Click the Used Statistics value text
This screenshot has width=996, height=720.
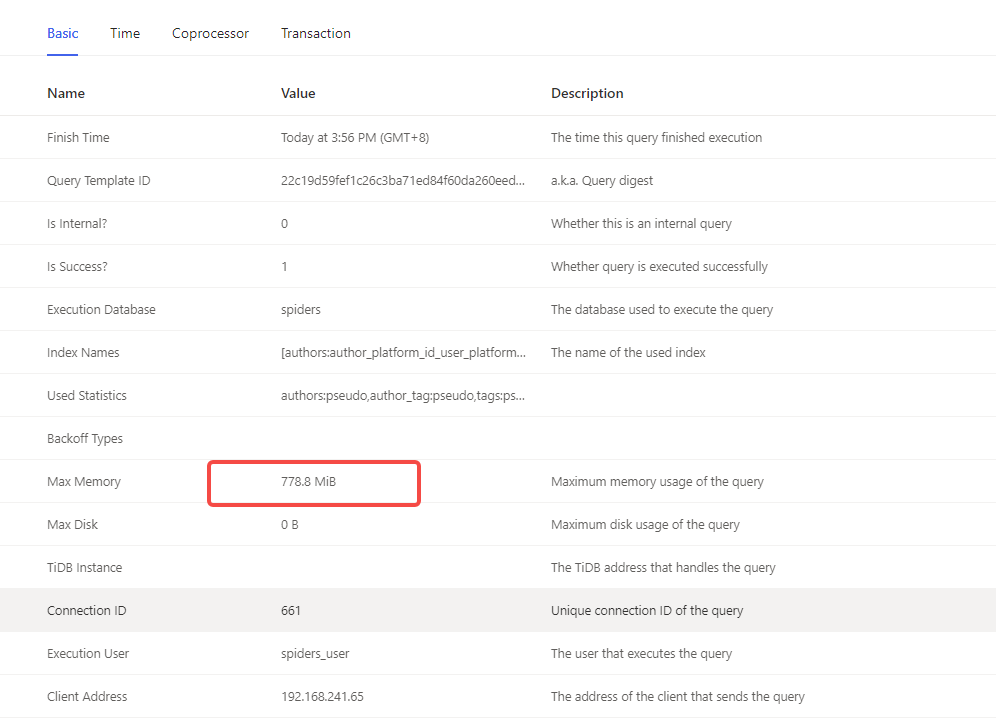pos(403,396)
